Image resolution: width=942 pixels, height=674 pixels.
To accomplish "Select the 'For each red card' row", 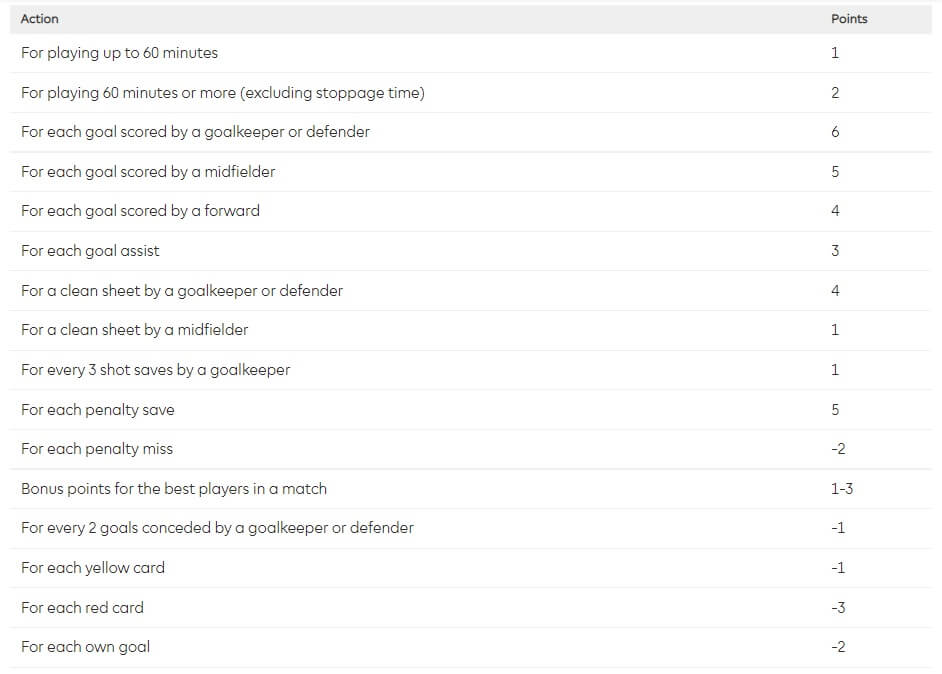I will coord(470,608).
